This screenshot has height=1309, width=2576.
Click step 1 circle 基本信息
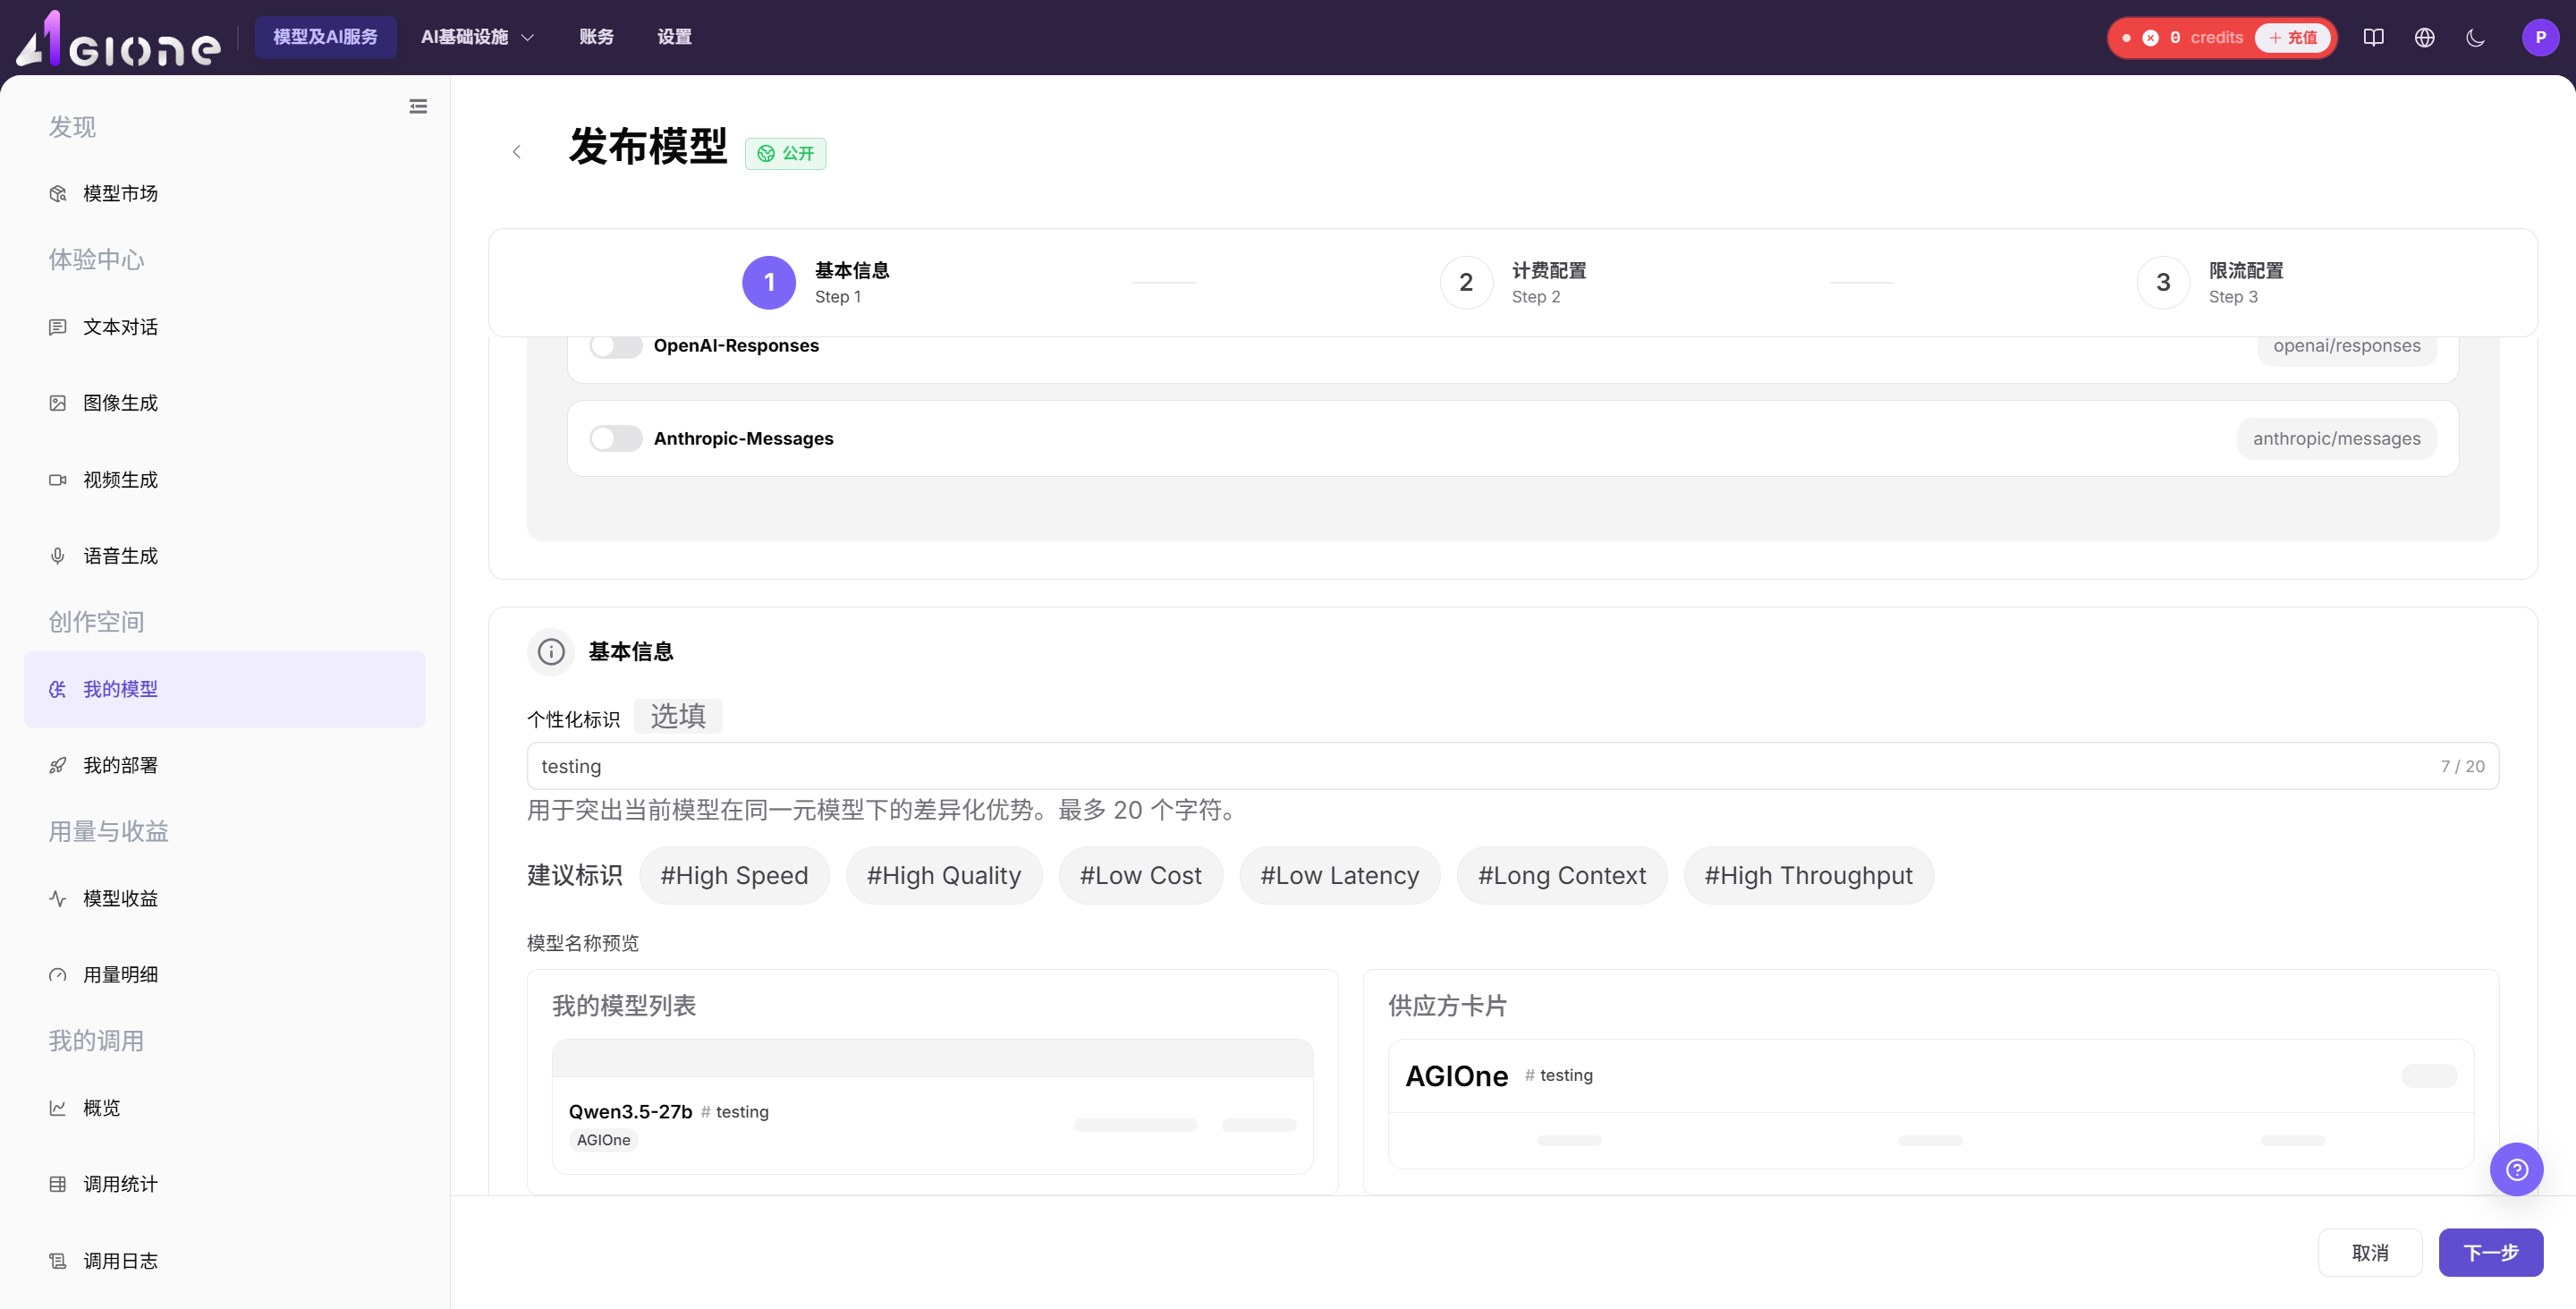coord(769,283)
